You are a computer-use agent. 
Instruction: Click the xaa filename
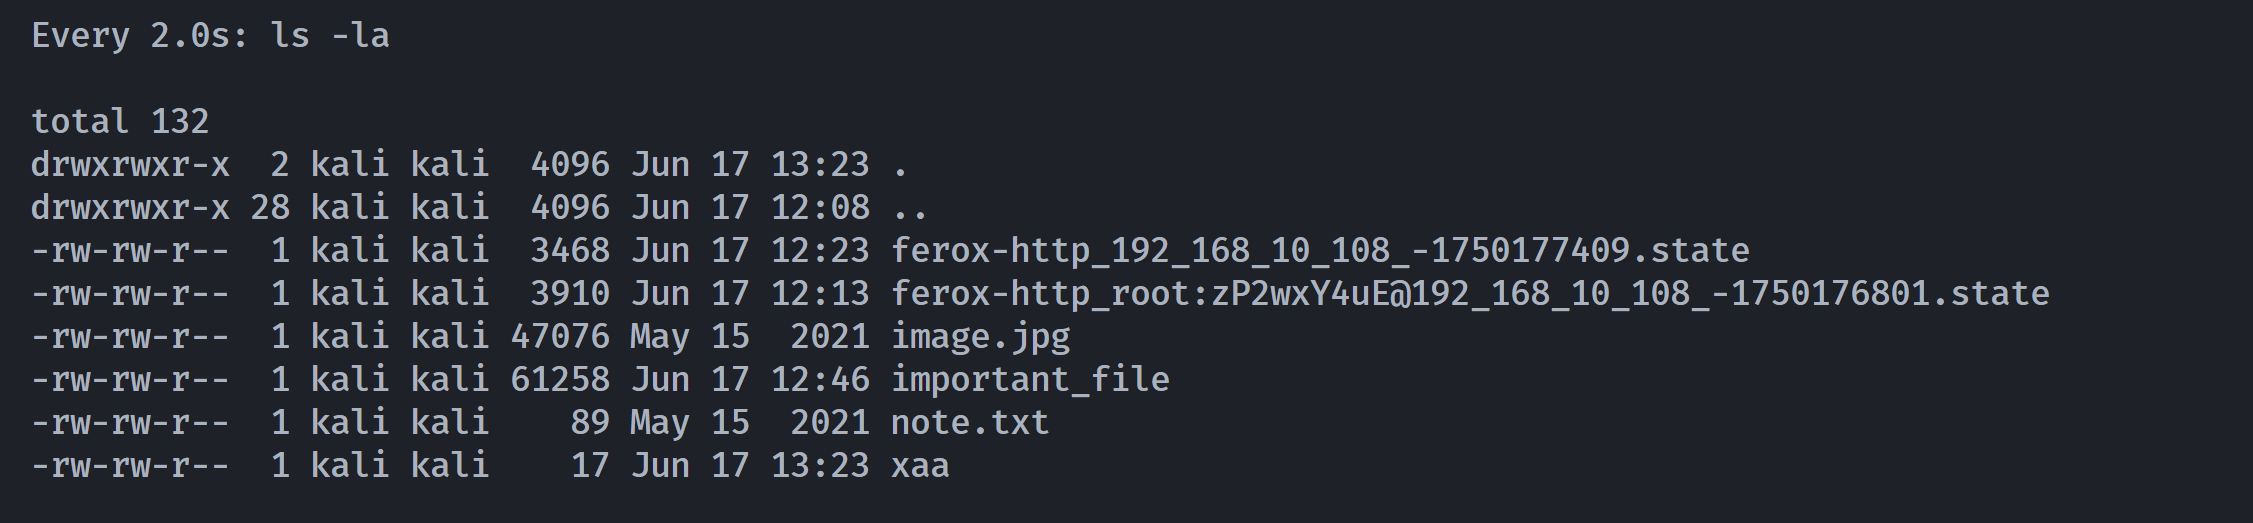pos(920,466)
